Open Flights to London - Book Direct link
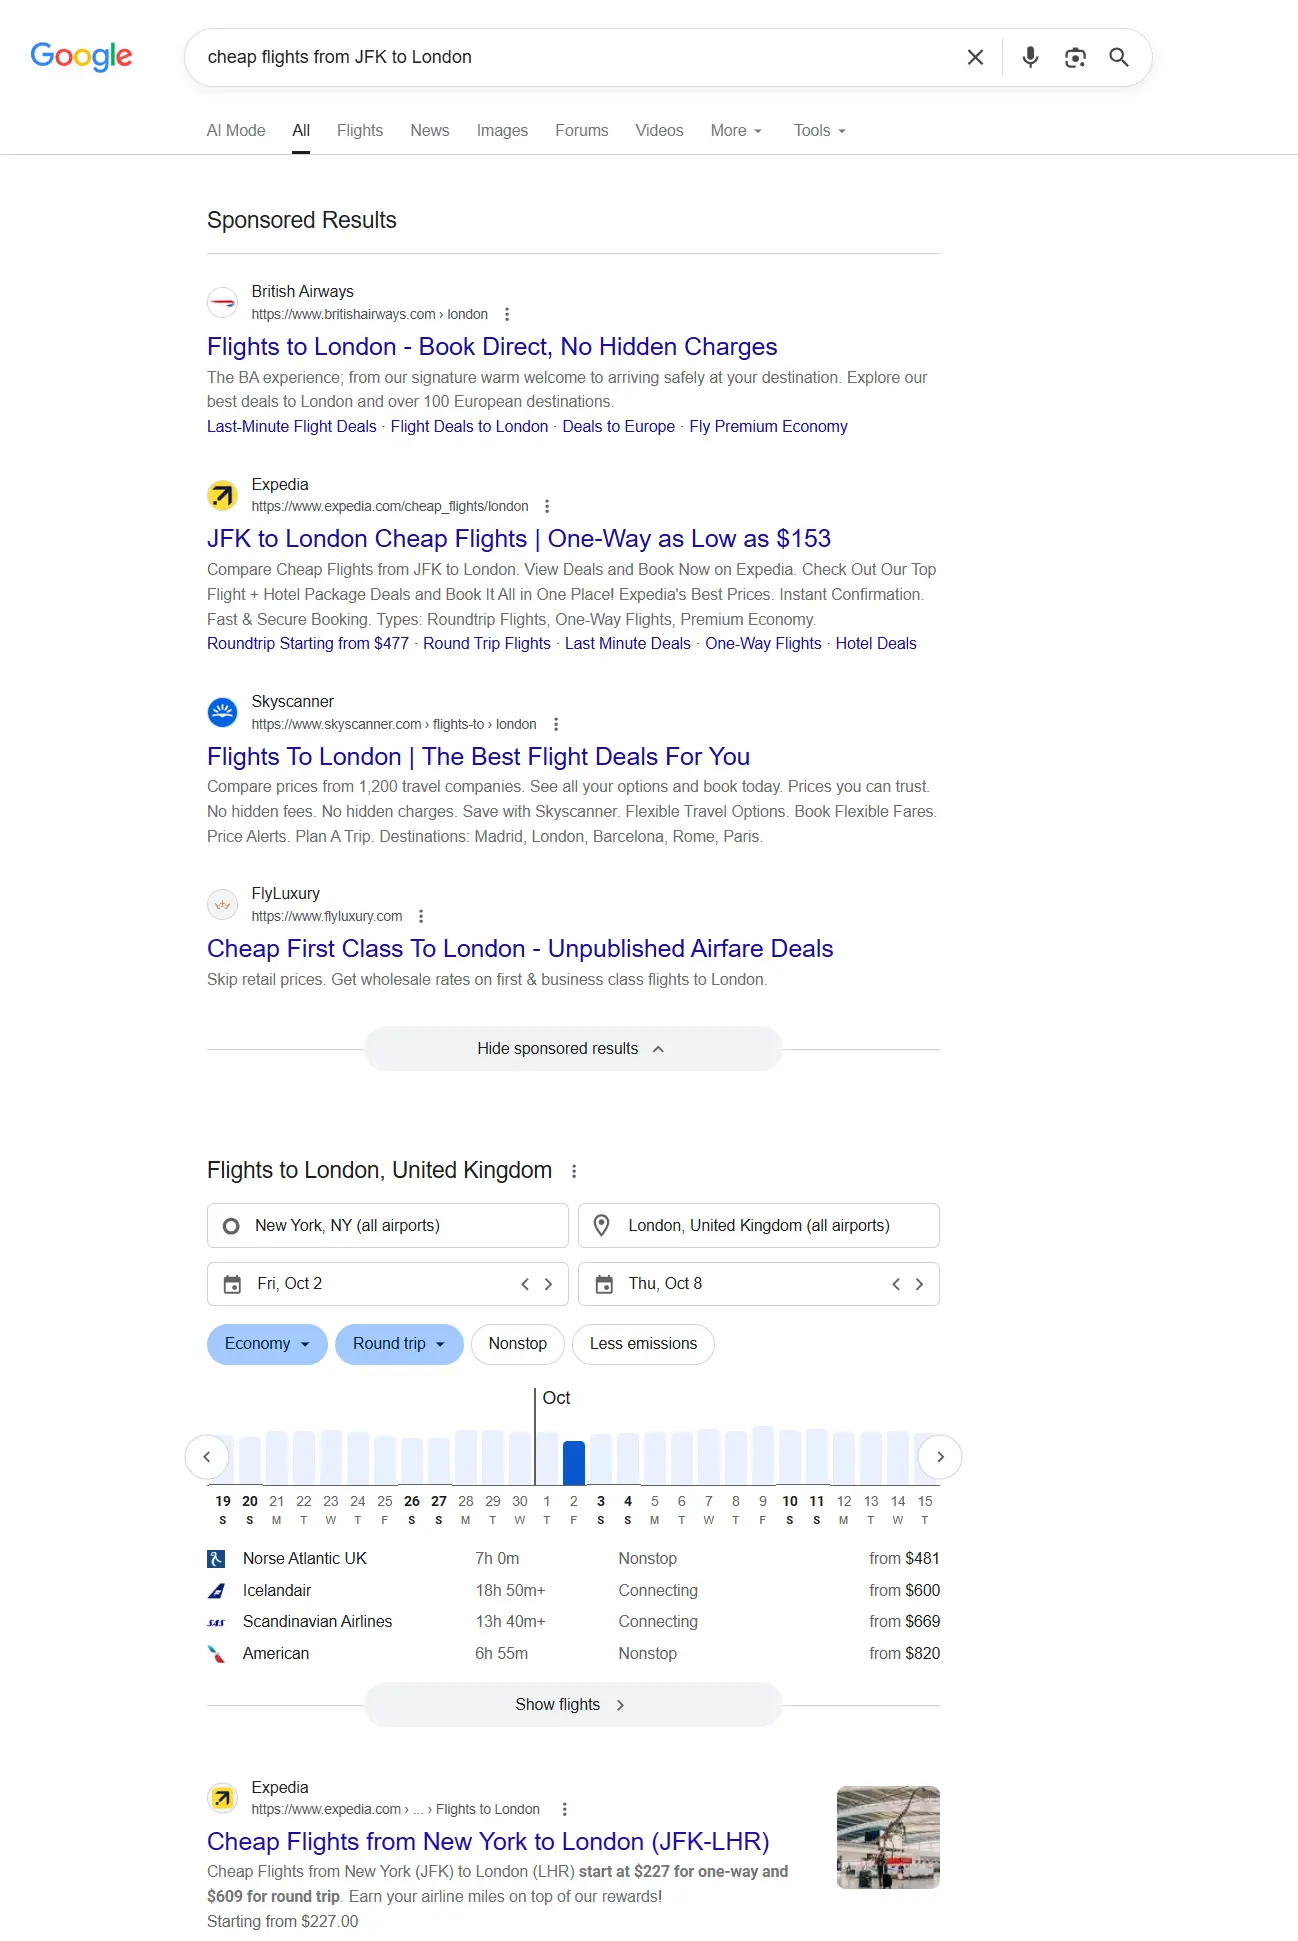The image size is (1298, 1941). (x=492, y=347)
